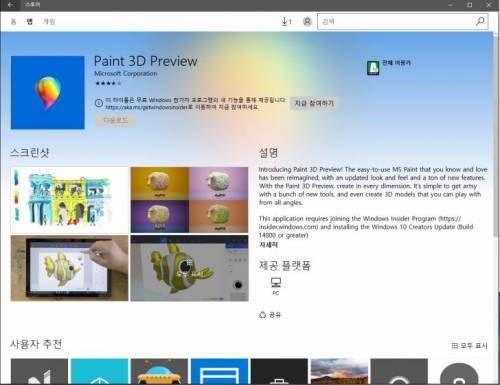Expand description with the 자세히 link
This screenshot has width=500, height=385.
point(268,245)
